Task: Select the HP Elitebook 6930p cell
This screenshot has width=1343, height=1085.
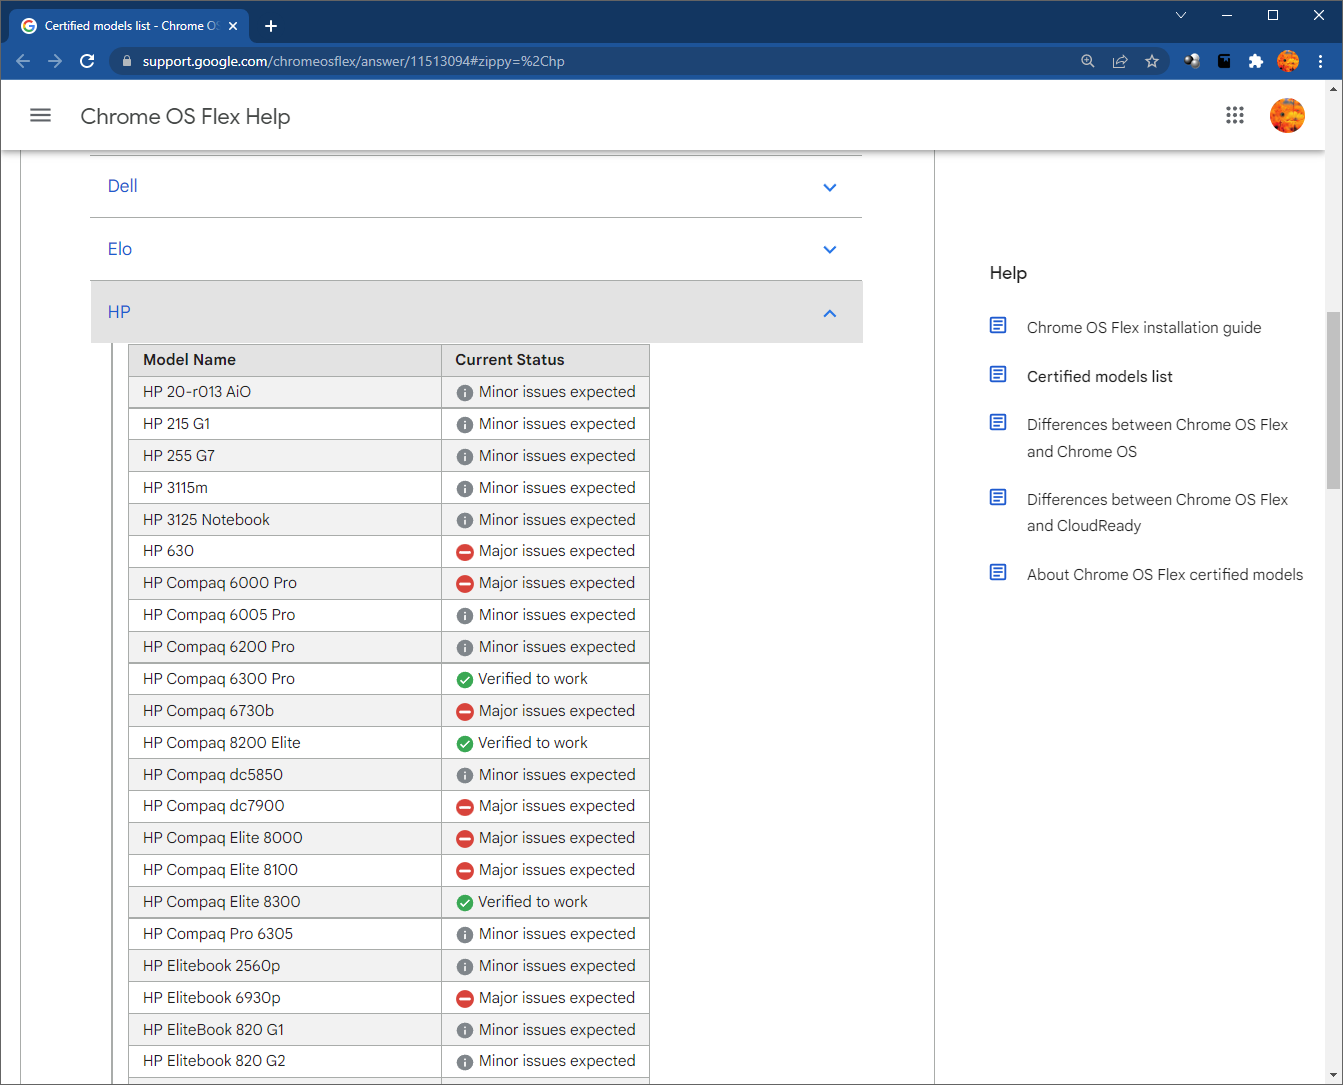Action: pyautogui.click(x=285, y=998)
